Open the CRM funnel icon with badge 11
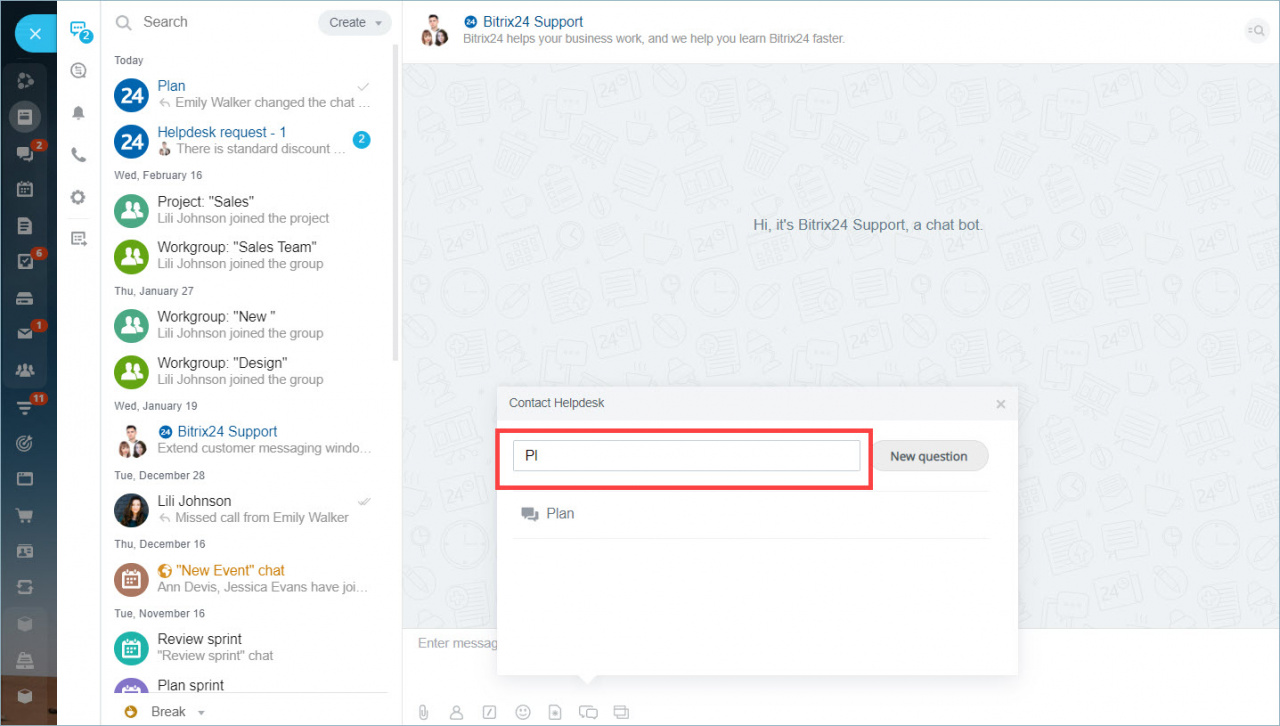1280x726 pixels. click(26, 406)
